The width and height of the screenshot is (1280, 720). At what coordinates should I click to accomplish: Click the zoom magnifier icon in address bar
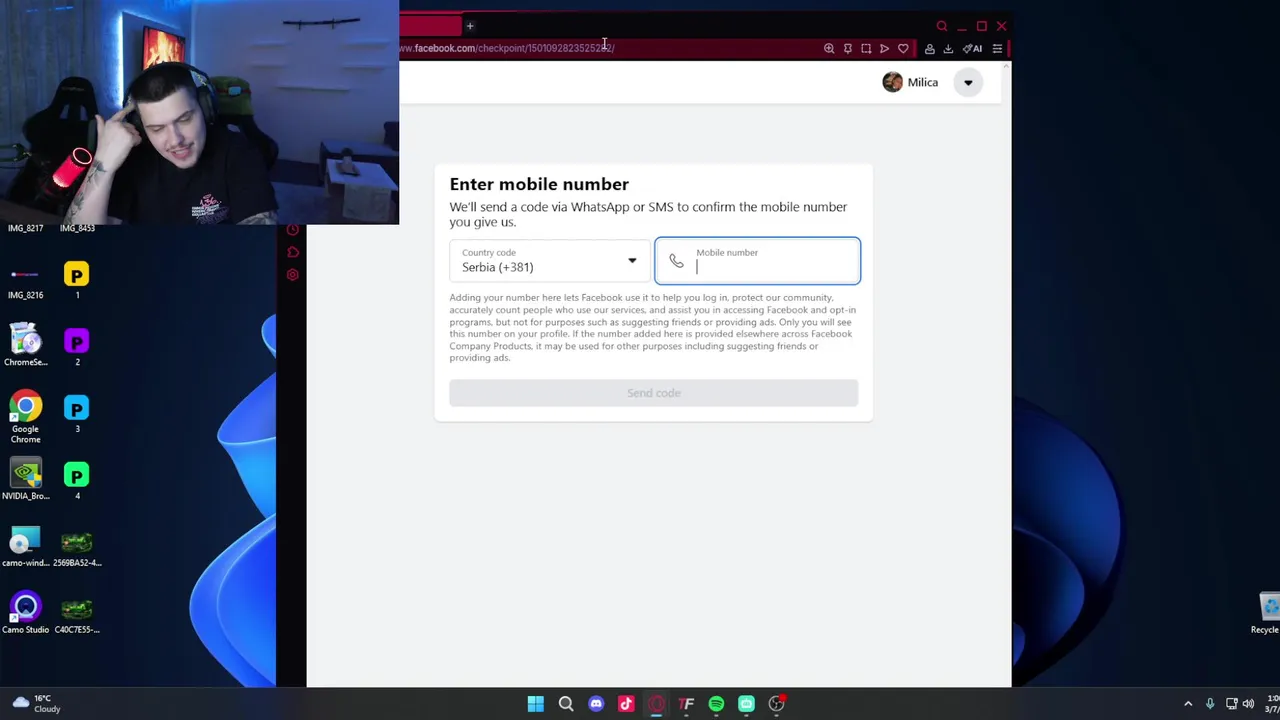point(829,48)
